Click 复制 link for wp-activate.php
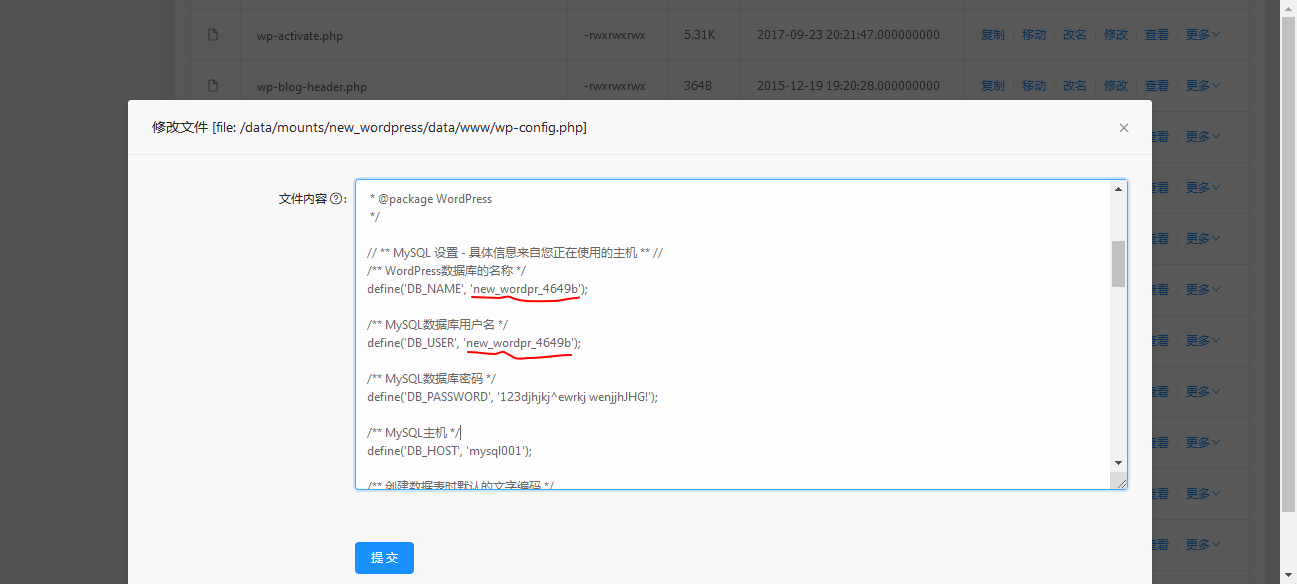Screen dimensions: 1297x584 coord(993,35)
